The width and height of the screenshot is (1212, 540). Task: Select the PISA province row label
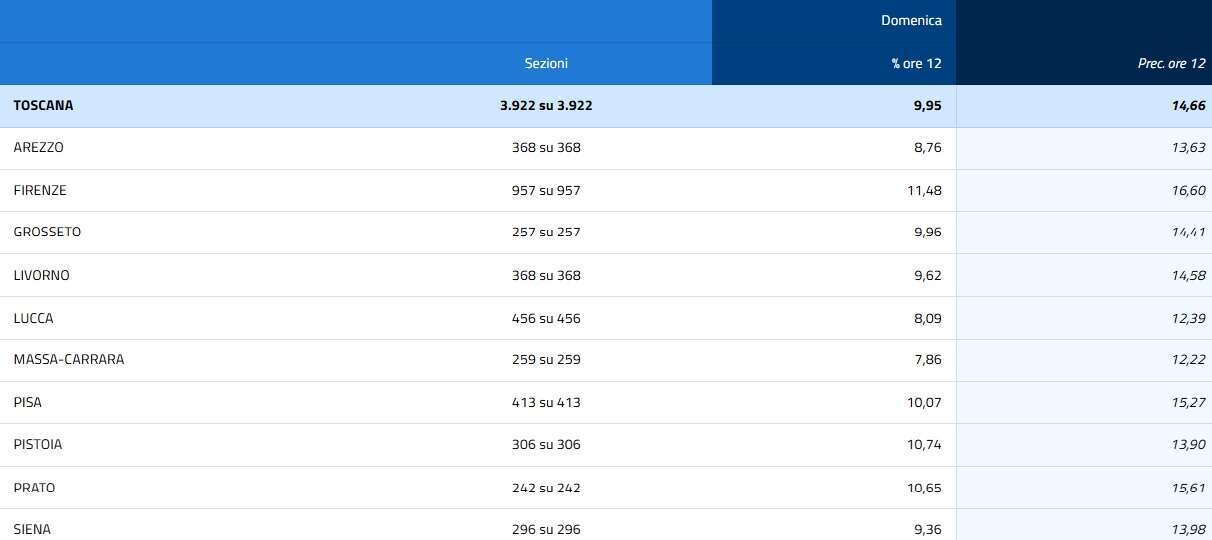point(28,402)
